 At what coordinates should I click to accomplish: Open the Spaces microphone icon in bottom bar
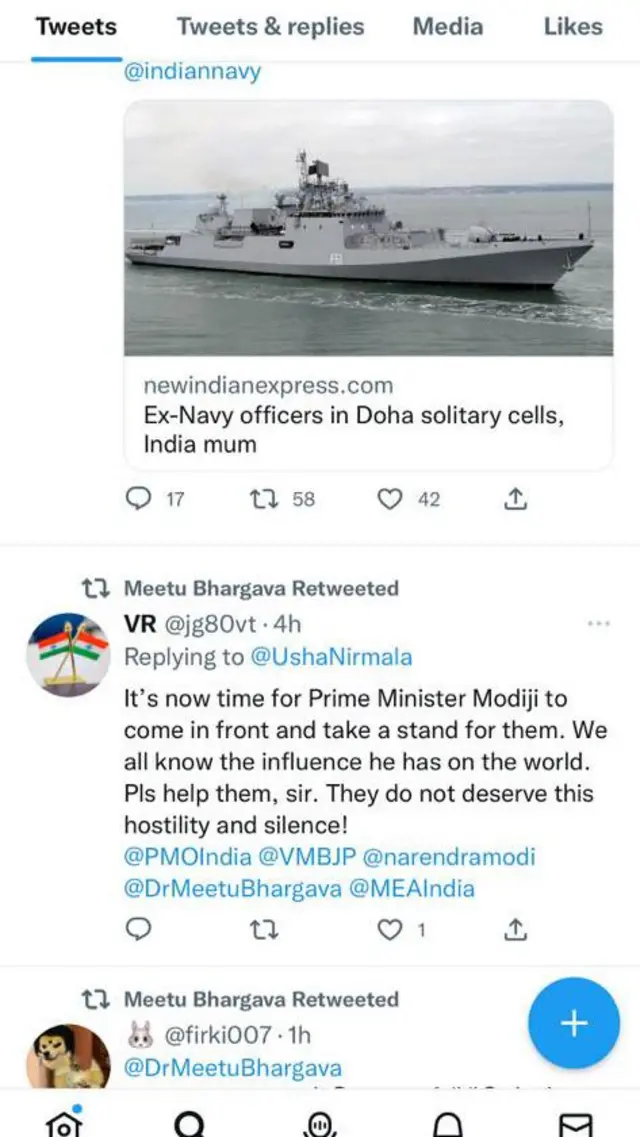click(x=320, y=1123)
